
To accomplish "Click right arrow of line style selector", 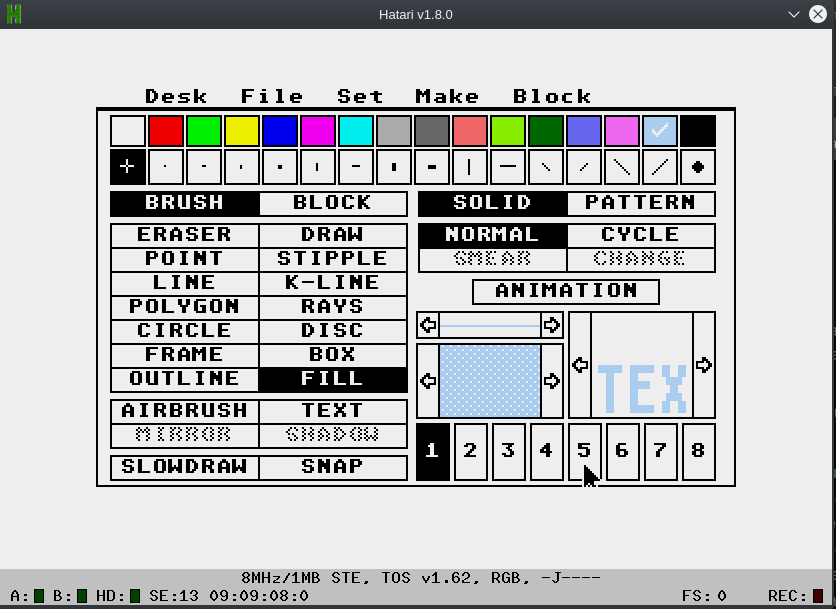I will (552, 325).
